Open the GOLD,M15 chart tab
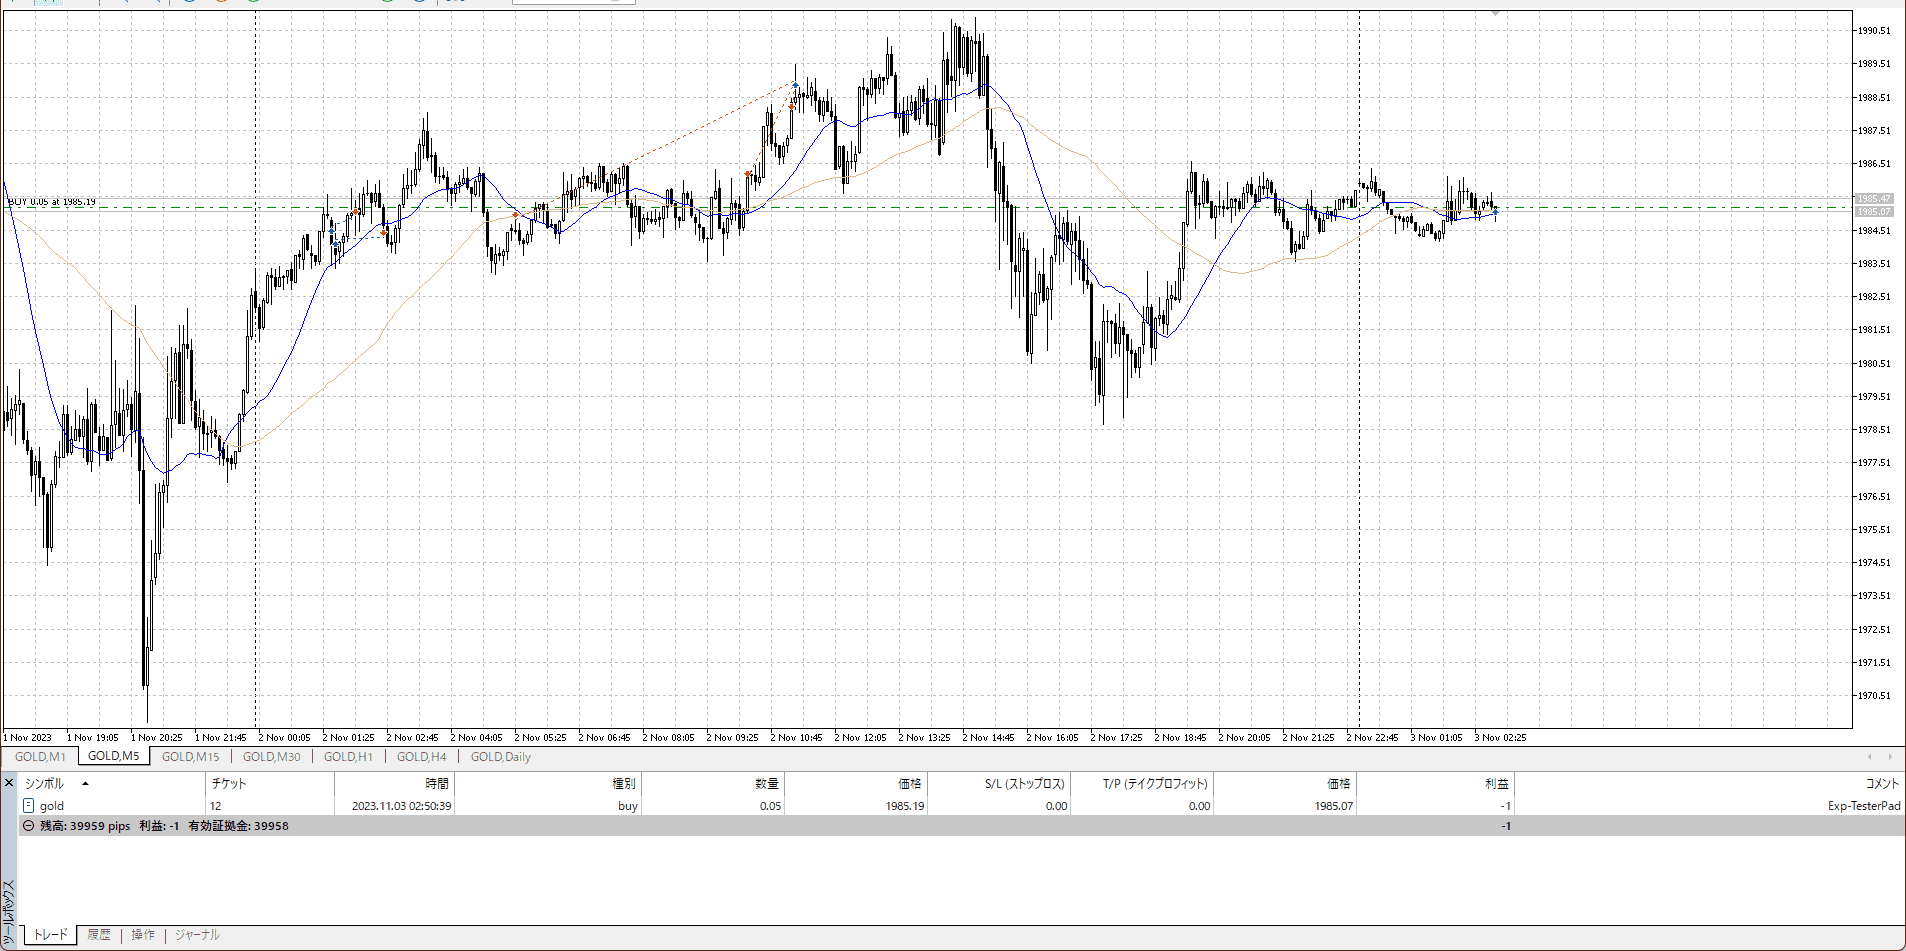Image resolution: width=1906 pixels, height=951 pixels. [190, 757]
